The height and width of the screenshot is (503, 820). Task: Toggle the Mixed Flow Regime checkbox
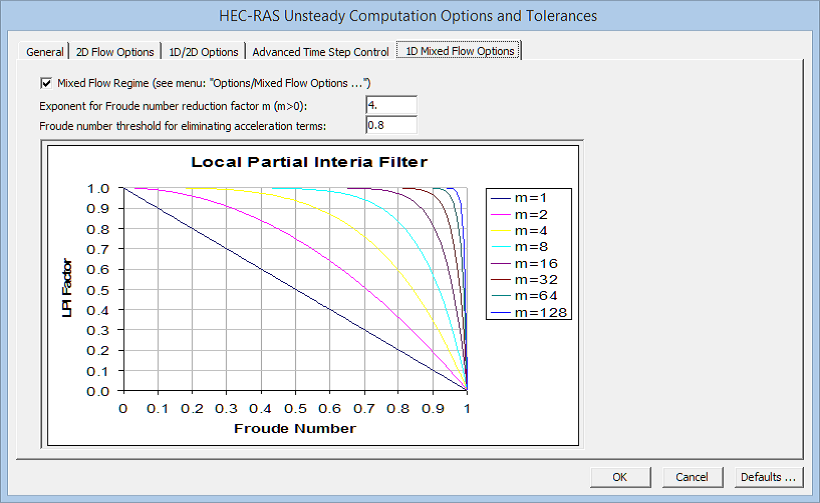click(46, 83)
